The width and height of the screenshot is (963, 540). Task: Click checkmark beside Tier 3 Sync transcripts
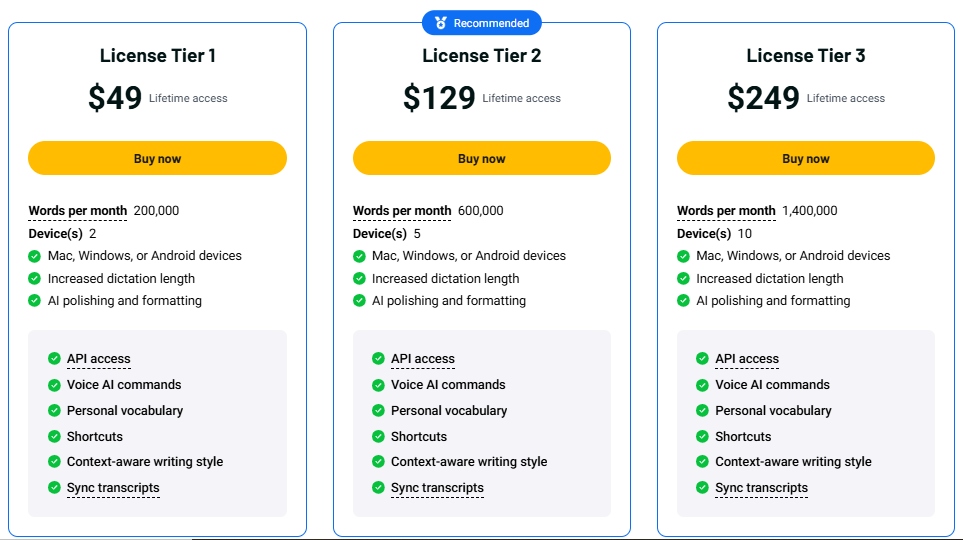click(702, 488)
